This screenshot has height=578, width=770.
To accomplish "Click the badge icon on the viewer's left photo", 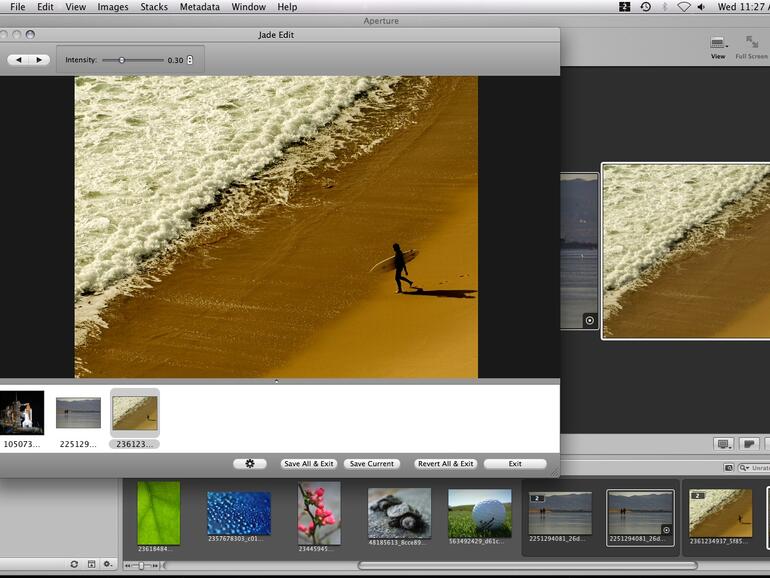I will [x=589, y=321].
